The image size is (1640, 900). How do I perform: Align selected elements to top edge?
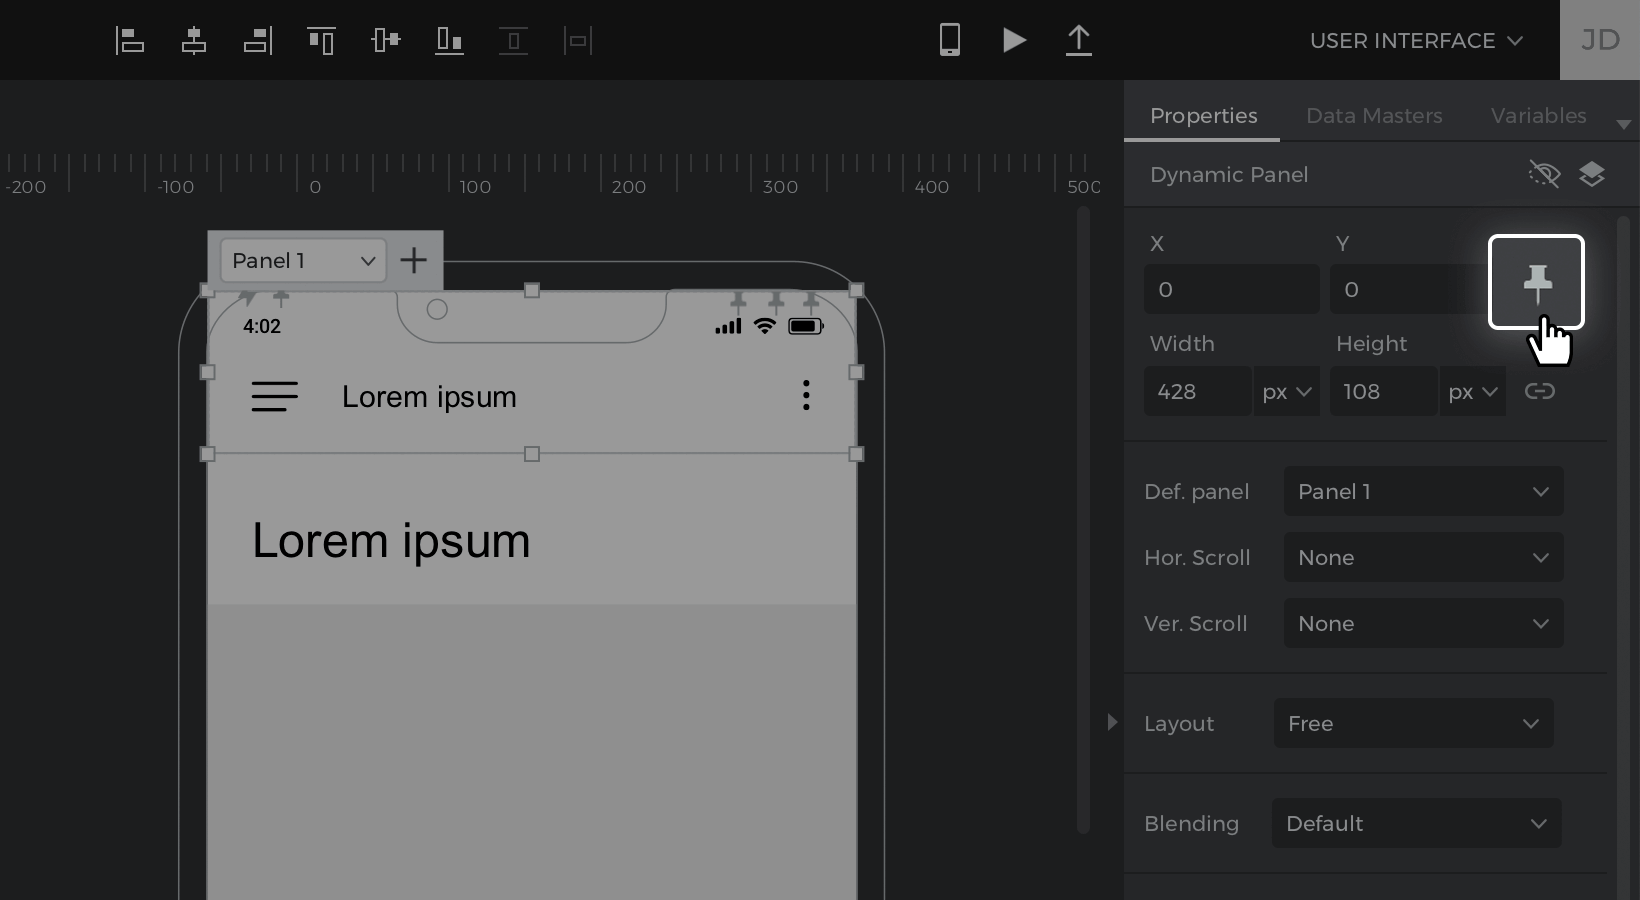point(321,40)
